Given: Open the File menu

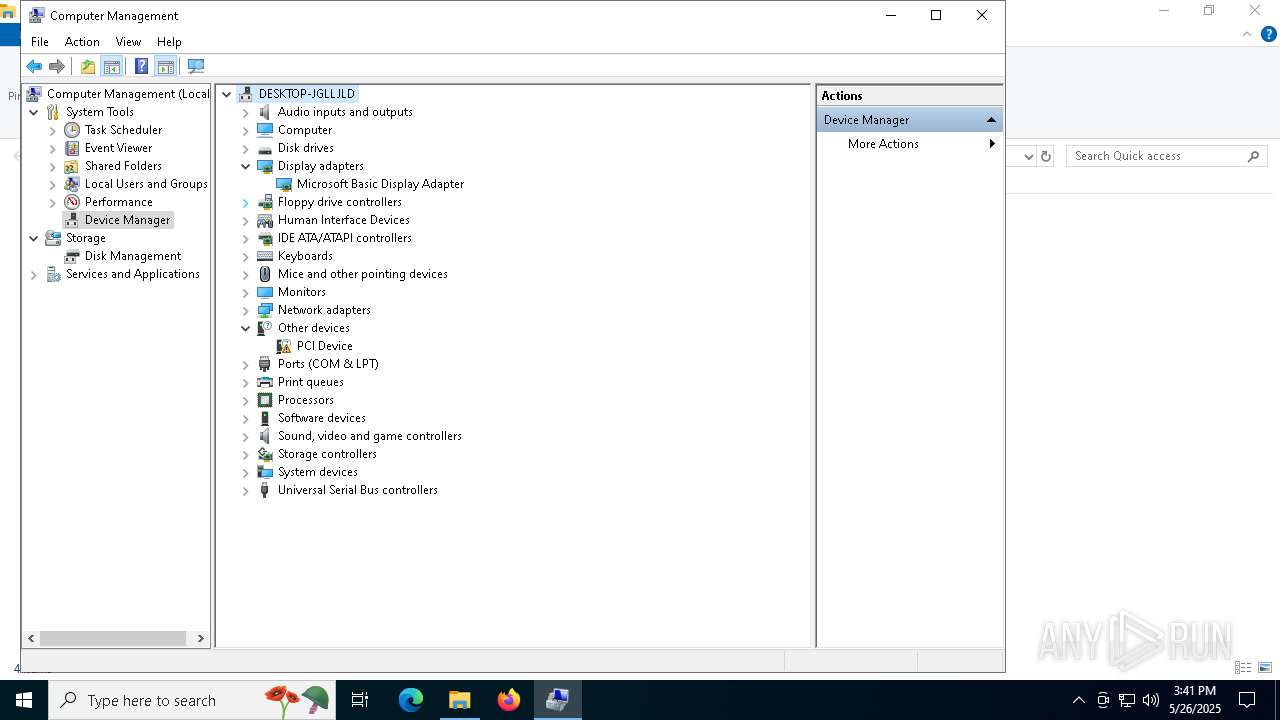Looking at the screenshot, I should click(40, 42).
